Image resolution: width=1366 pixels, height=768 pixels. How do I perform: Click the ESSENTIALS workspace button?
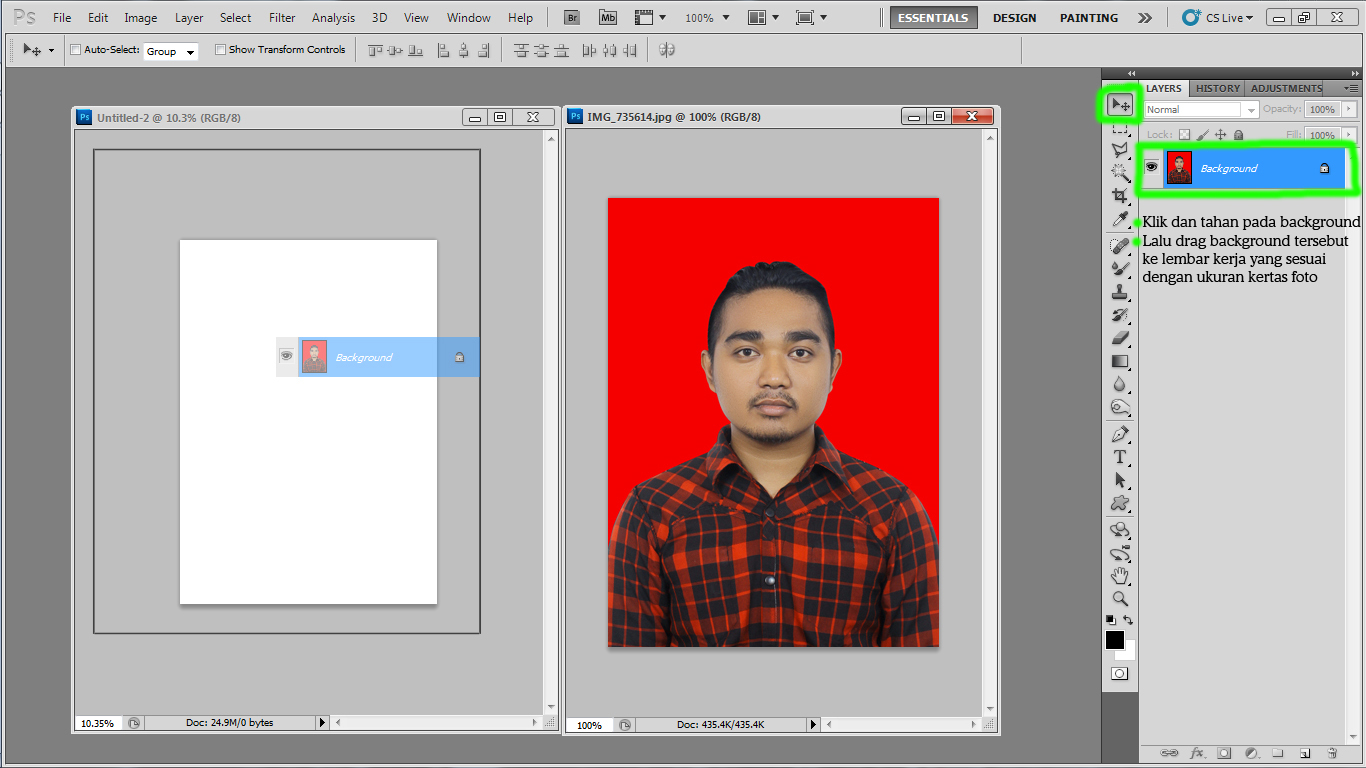click(933, 17)
